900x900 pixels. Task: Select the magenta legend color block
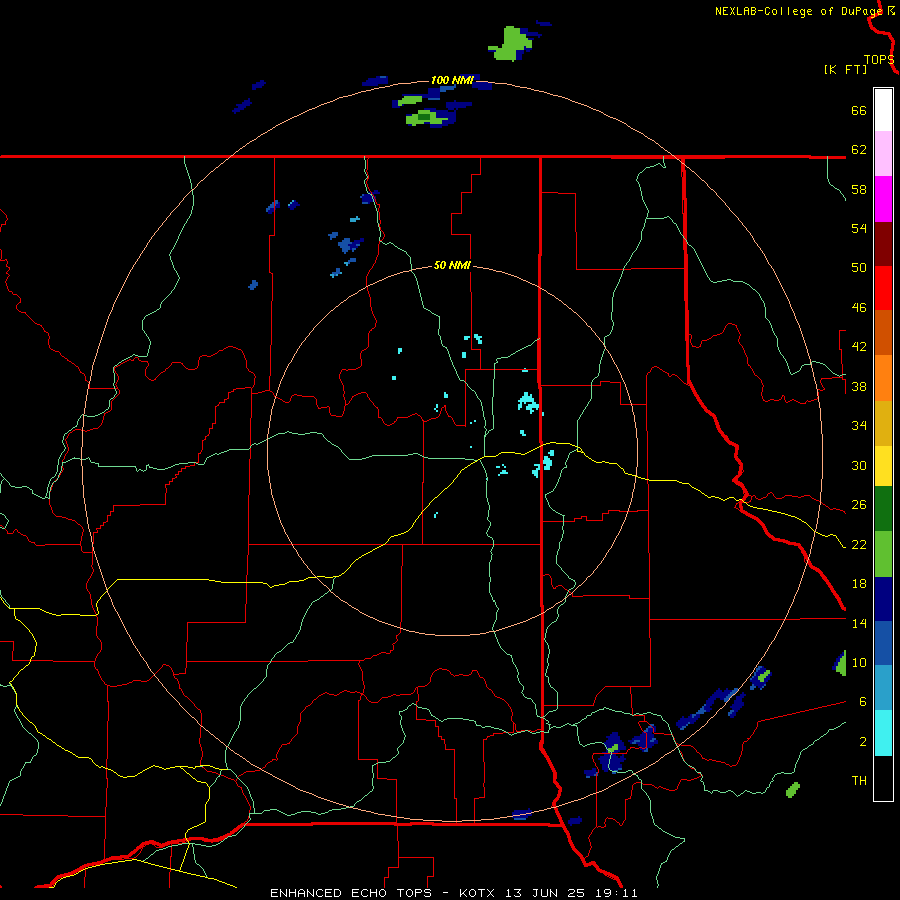(x=883, y=199)
